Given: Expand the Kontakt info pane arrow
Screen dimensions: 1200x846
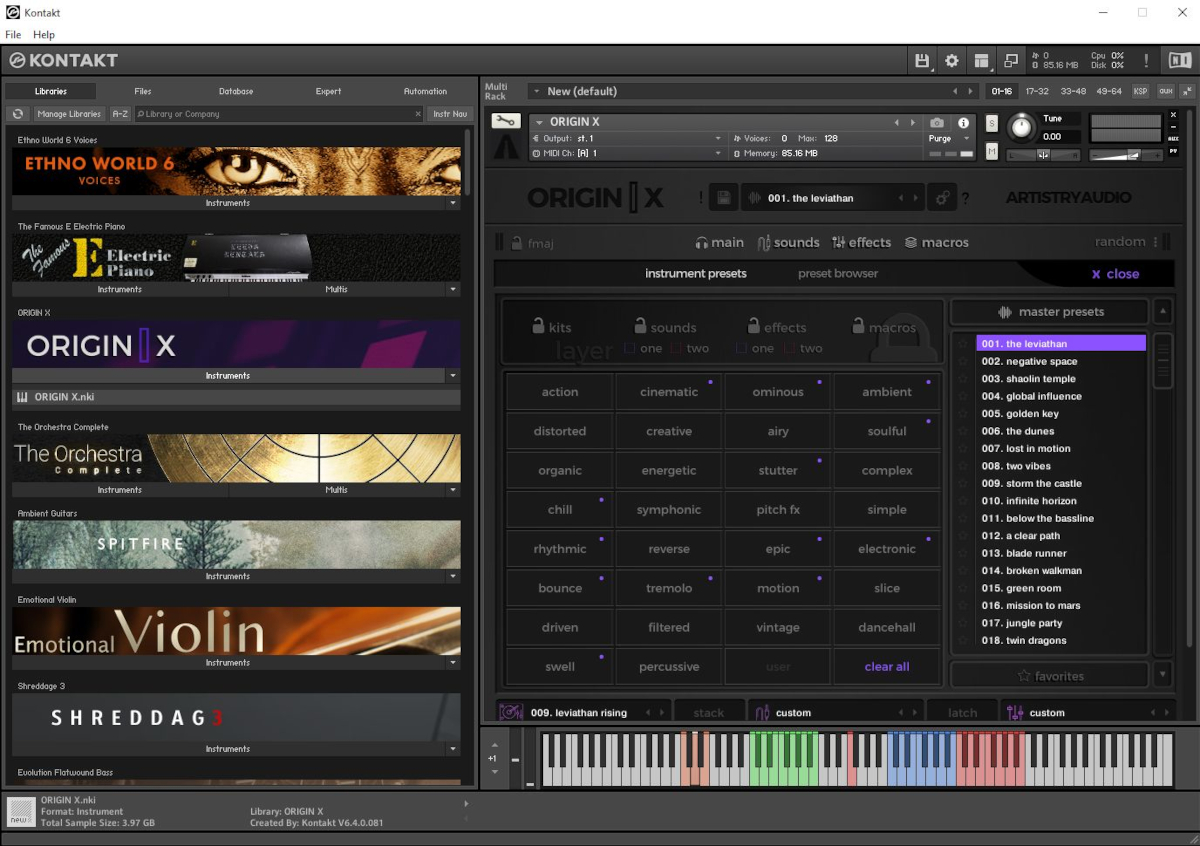Looking at the screenshot, I should coord(466,803).
